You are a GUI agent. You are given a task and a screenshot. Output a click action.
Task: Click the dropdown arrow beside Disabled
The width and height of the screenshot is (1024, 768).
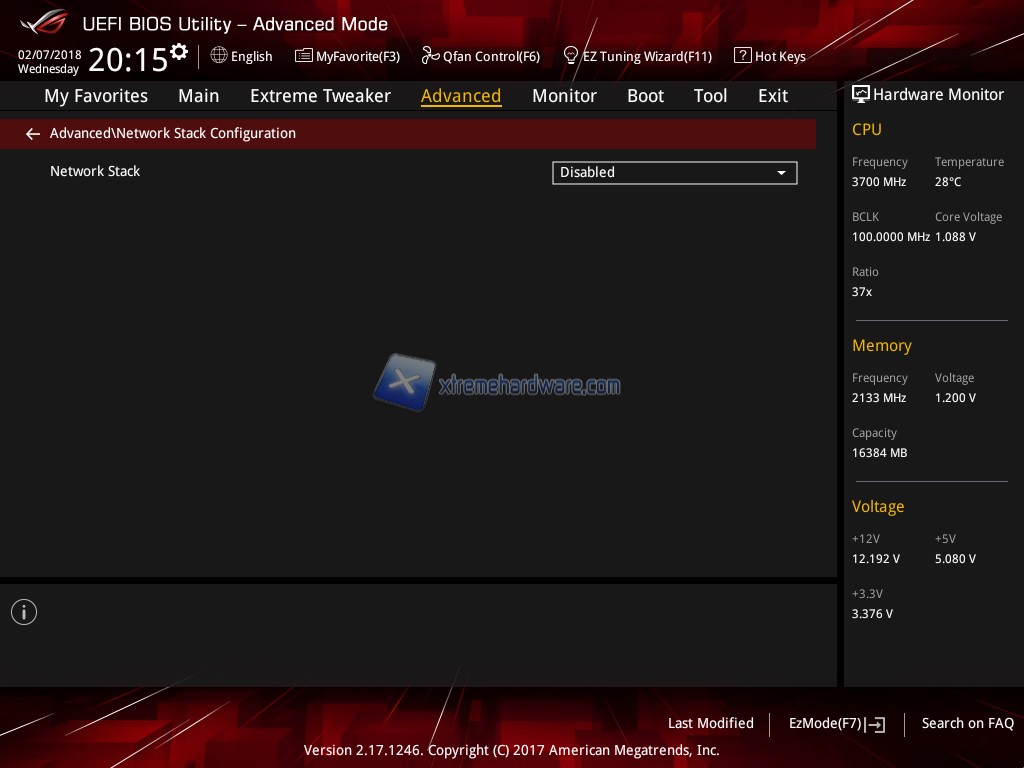click(x=781, y=173)
